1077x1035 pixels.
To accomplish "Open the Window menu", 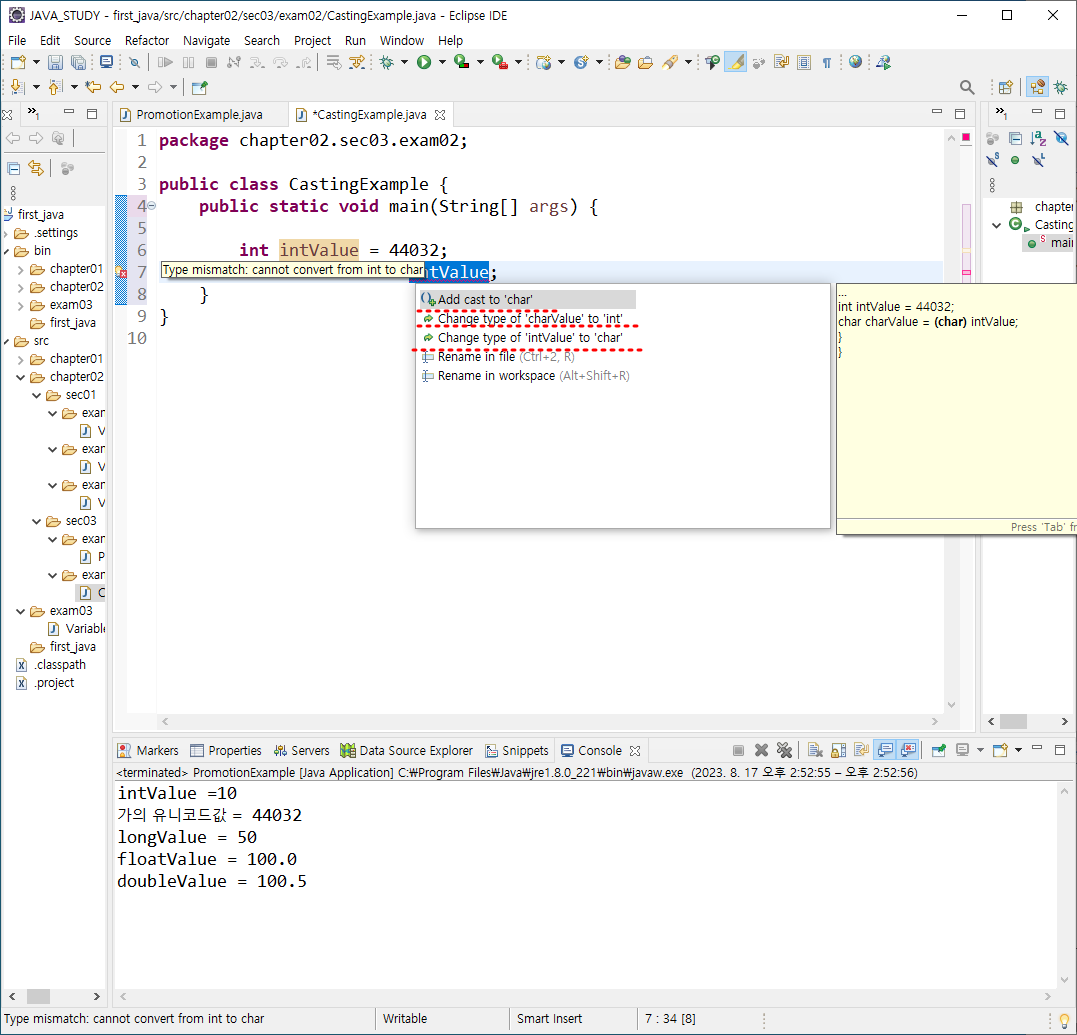I will [x=402, y=41].
